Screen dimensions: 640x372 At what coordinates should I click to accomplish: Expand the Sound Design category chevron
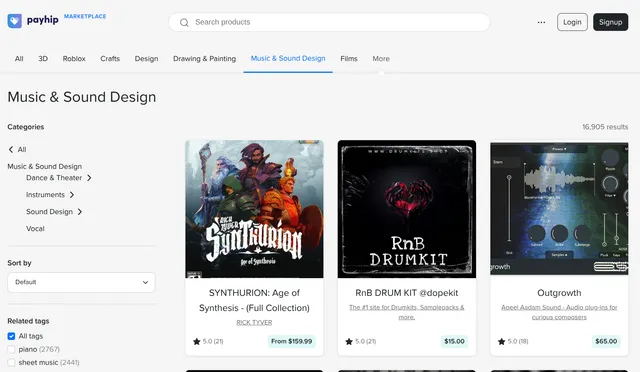coord(80,212)
